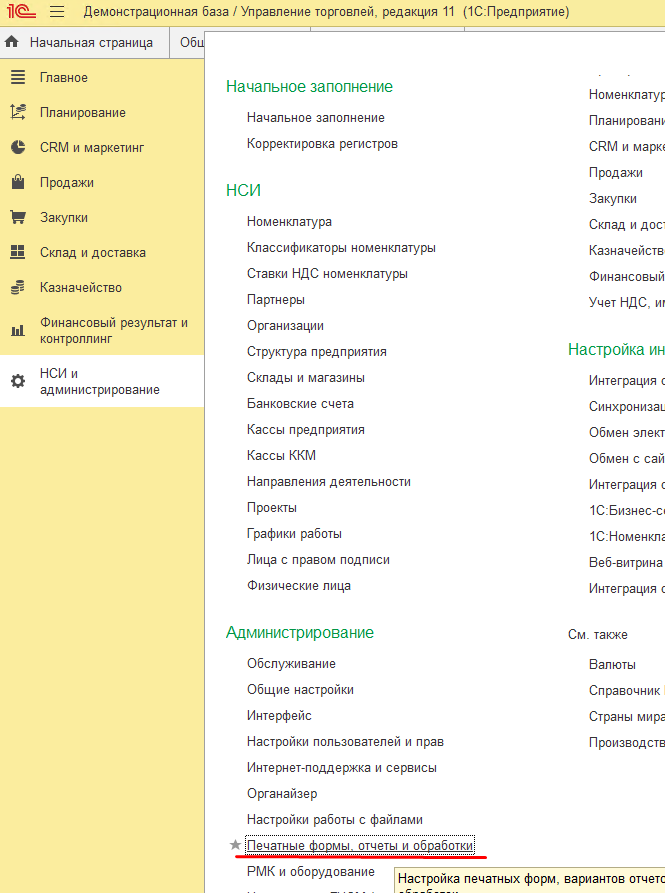Open the Казначейство section in the sidebar
Image resolution: width=665 pixels, height=893 pixels.
(81, 288)
